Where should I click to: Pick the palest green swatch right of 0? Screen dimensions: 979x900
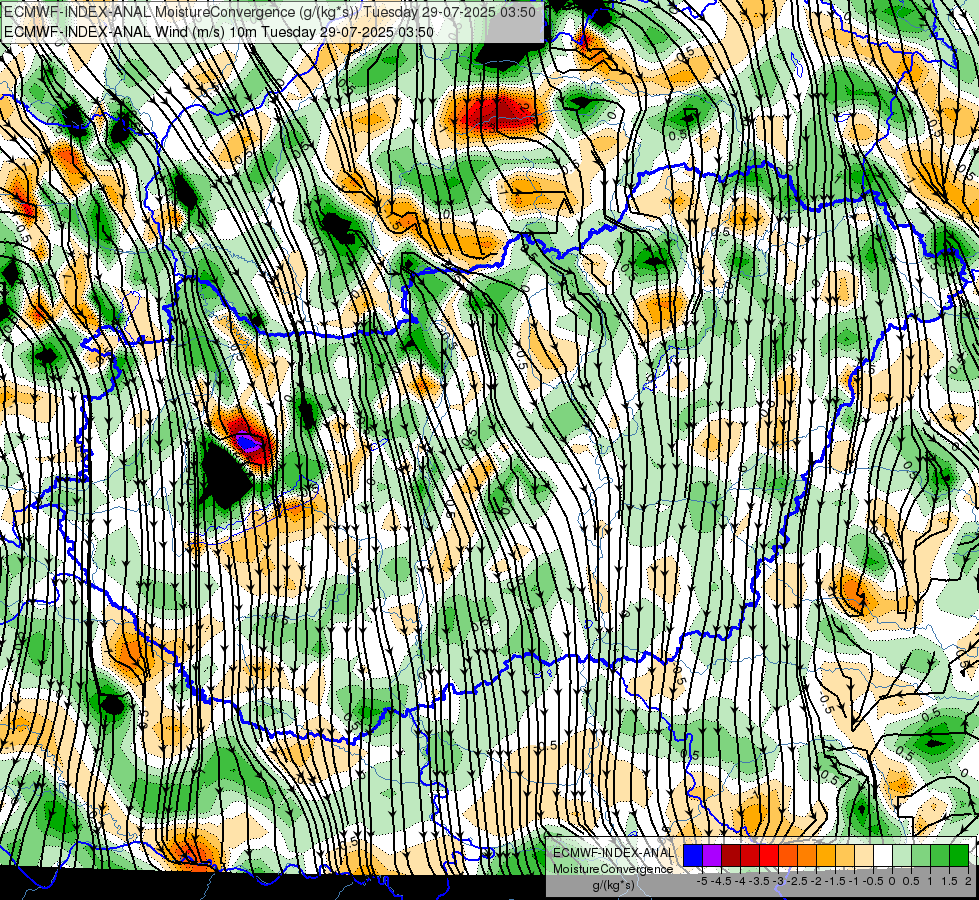(902, 855)
